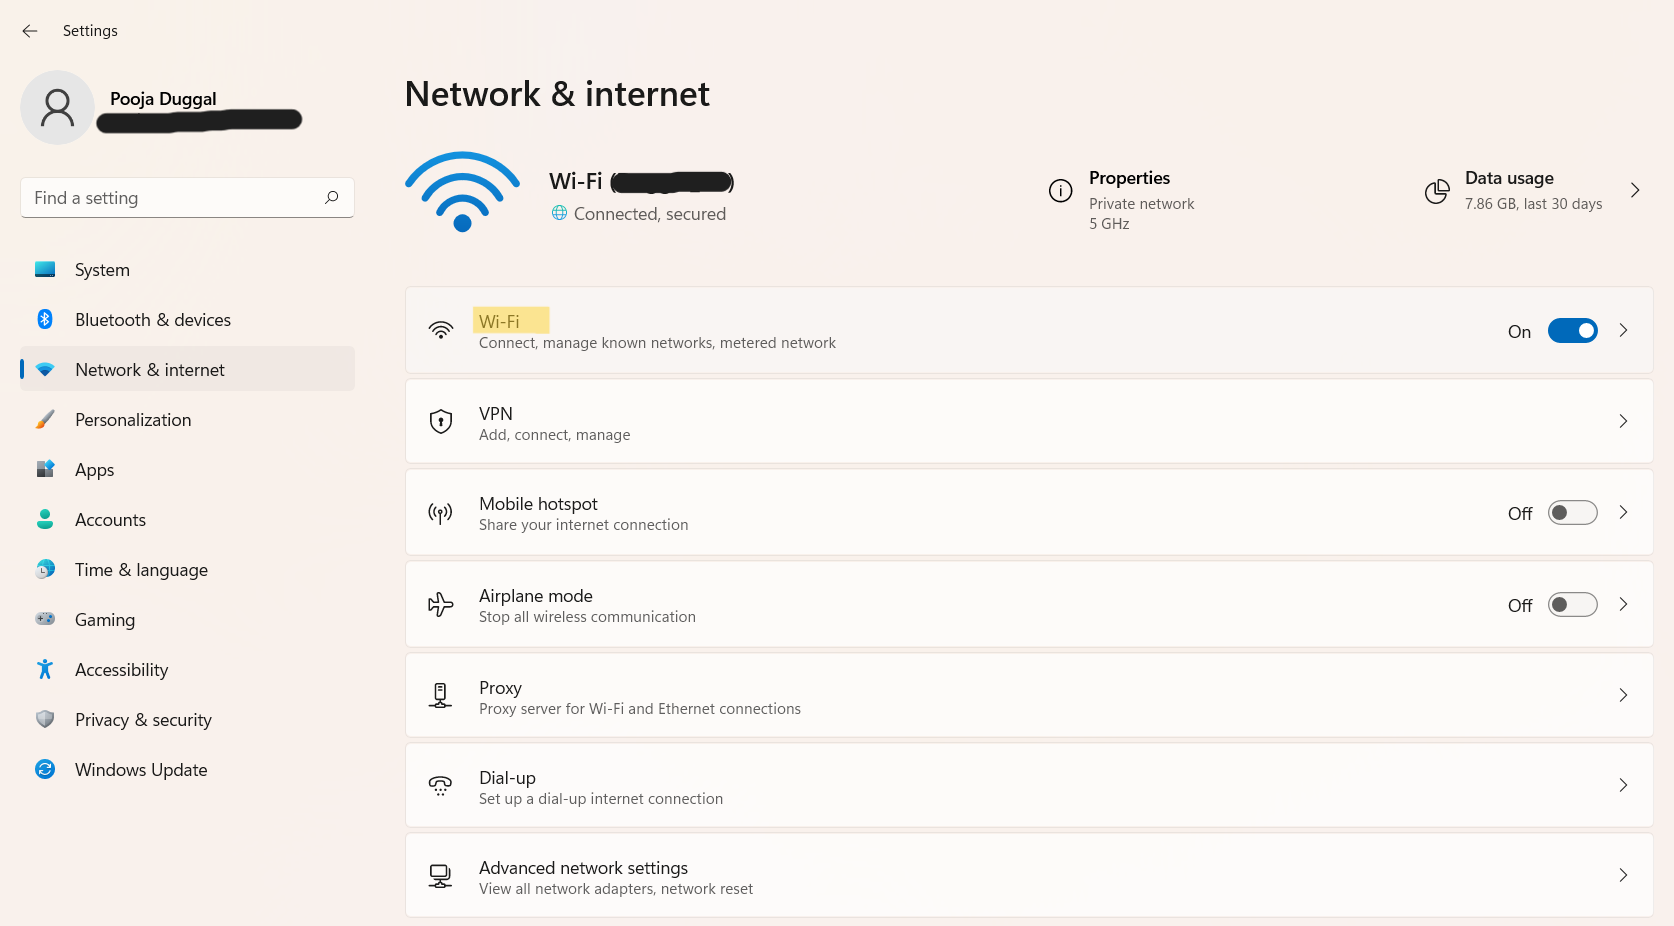
Task: Expand Advanced network settings chevron
Action: point(1623,875)
